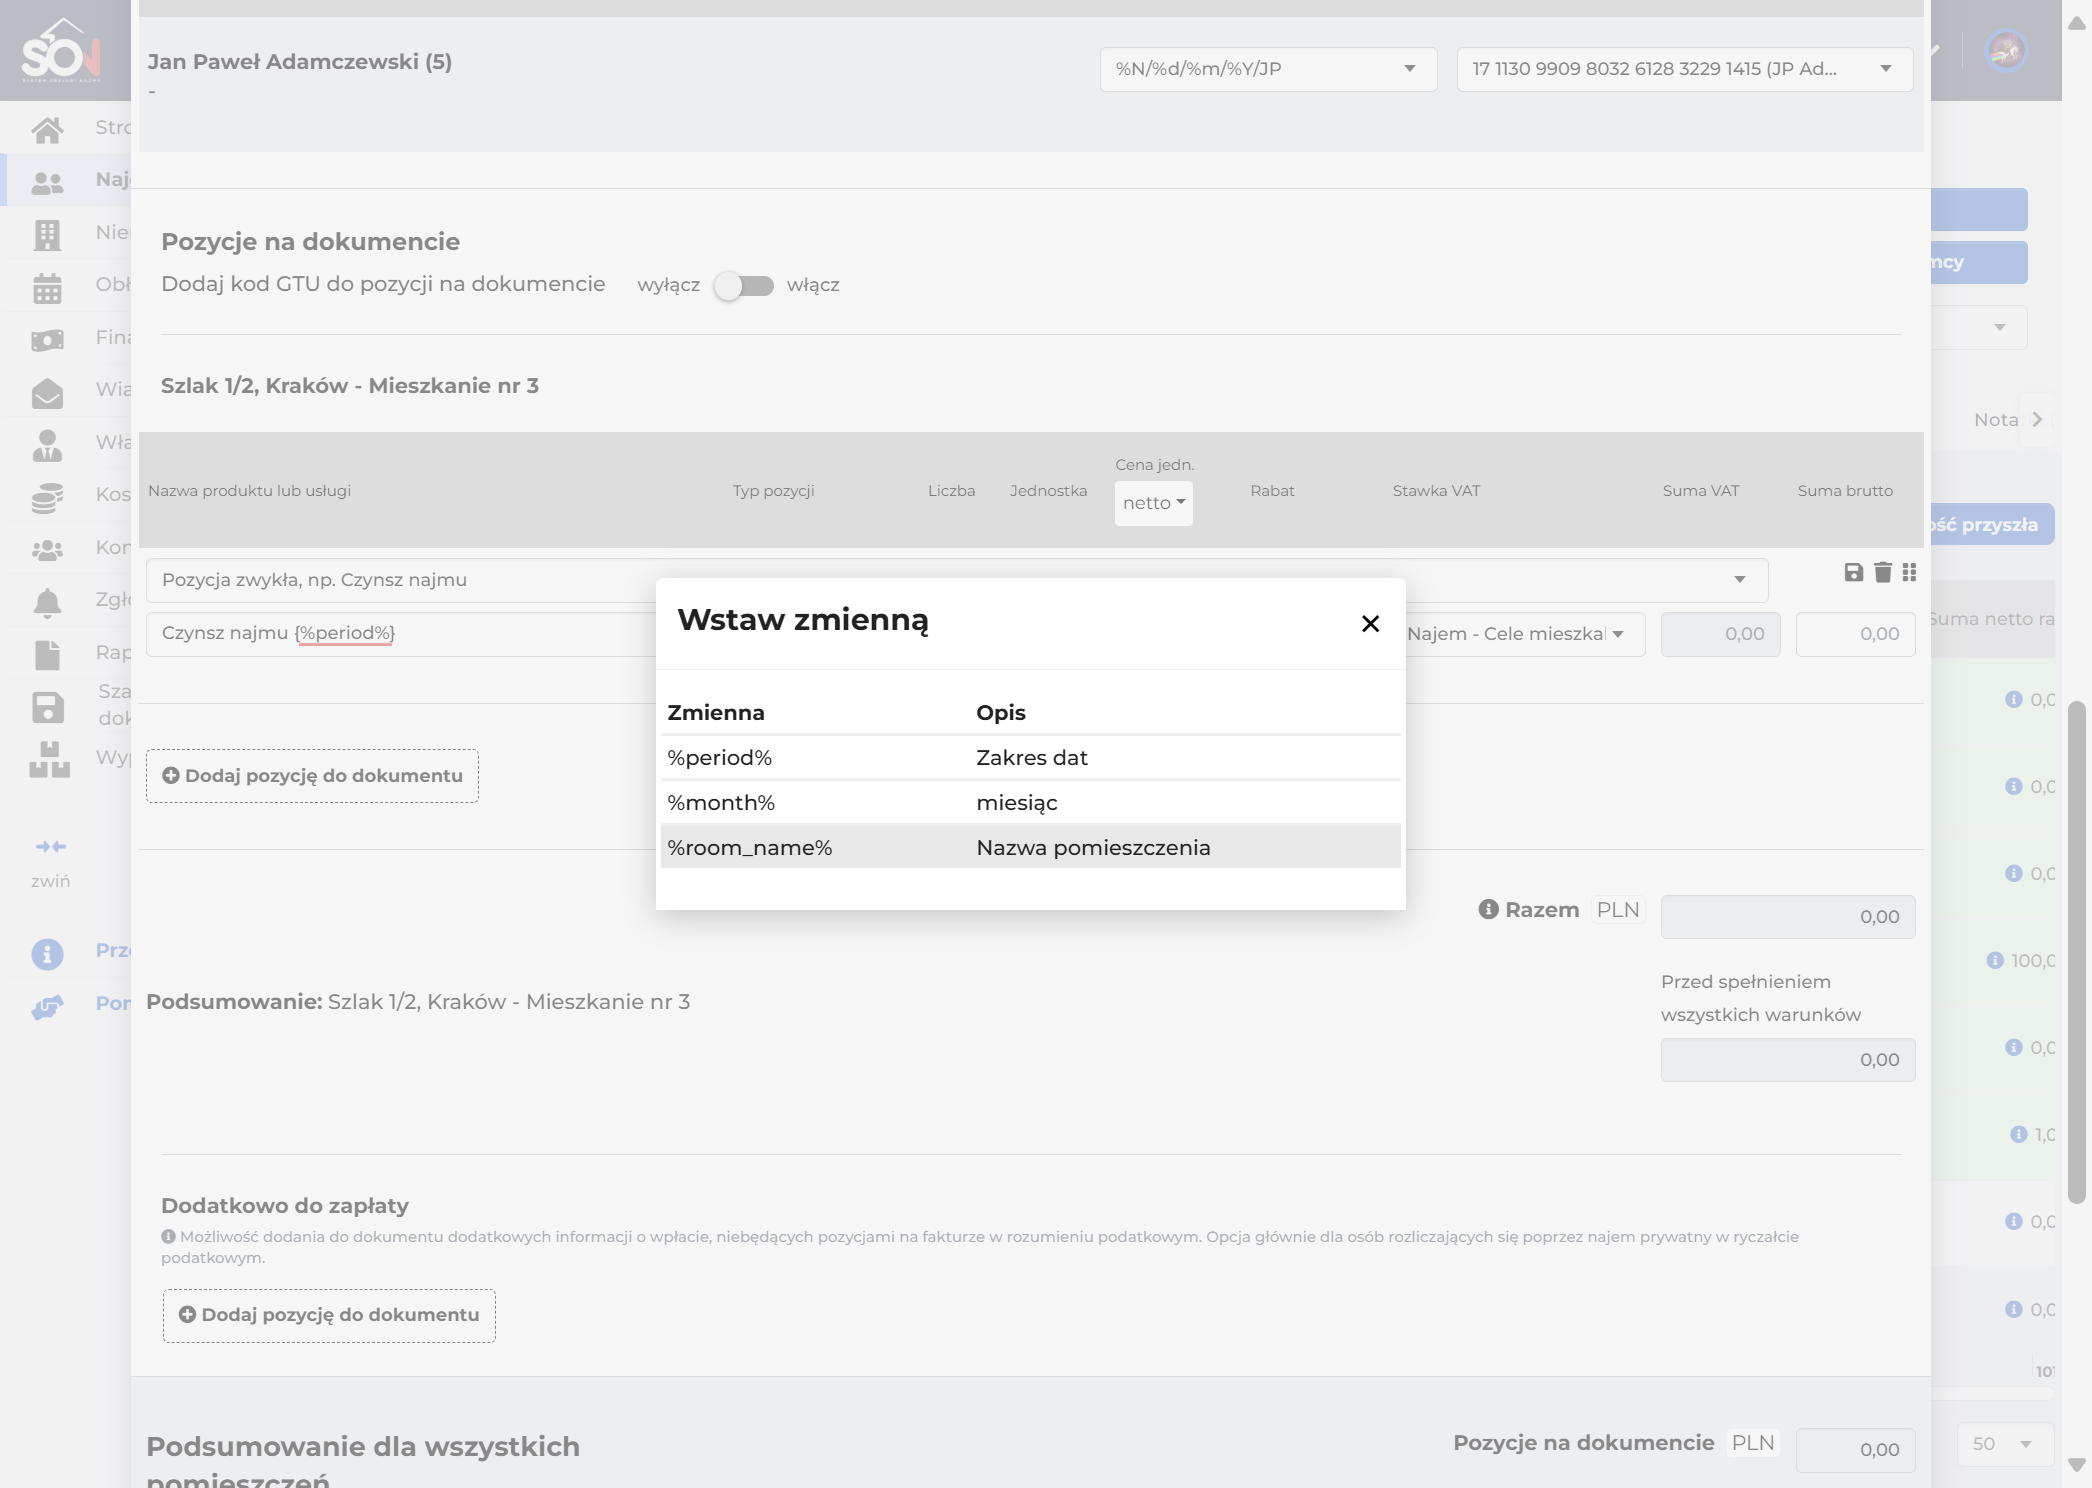The image size is (2092, 1488).
Task: Click Dodaj pozycję do dokumentu under positions table
Action: pos(312,776)
